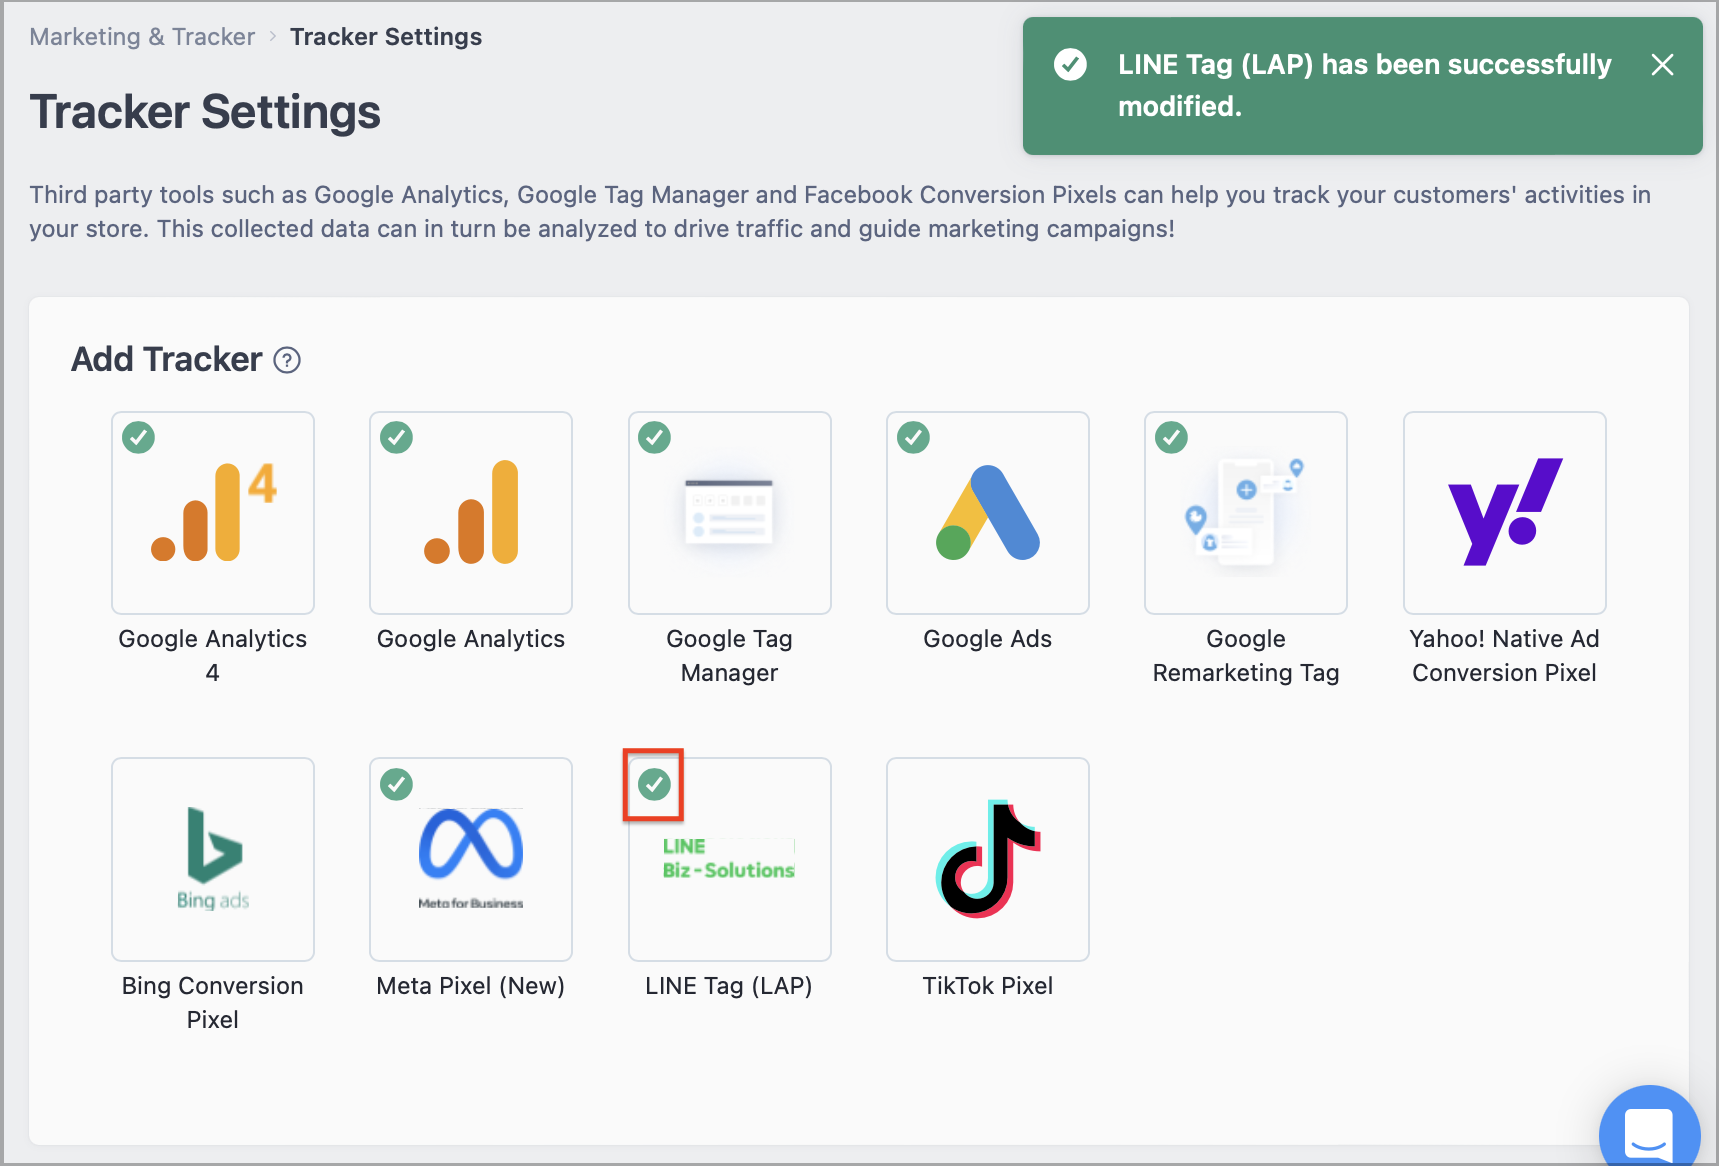Click the Tracker Settings breadcrumb
This screenshot has width=1719, height=1166.
coord(386,37)
